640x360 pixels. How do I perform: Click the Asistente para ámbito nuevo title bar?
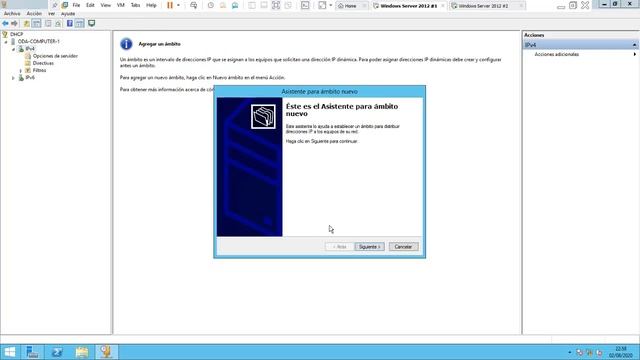coord(320,91)
